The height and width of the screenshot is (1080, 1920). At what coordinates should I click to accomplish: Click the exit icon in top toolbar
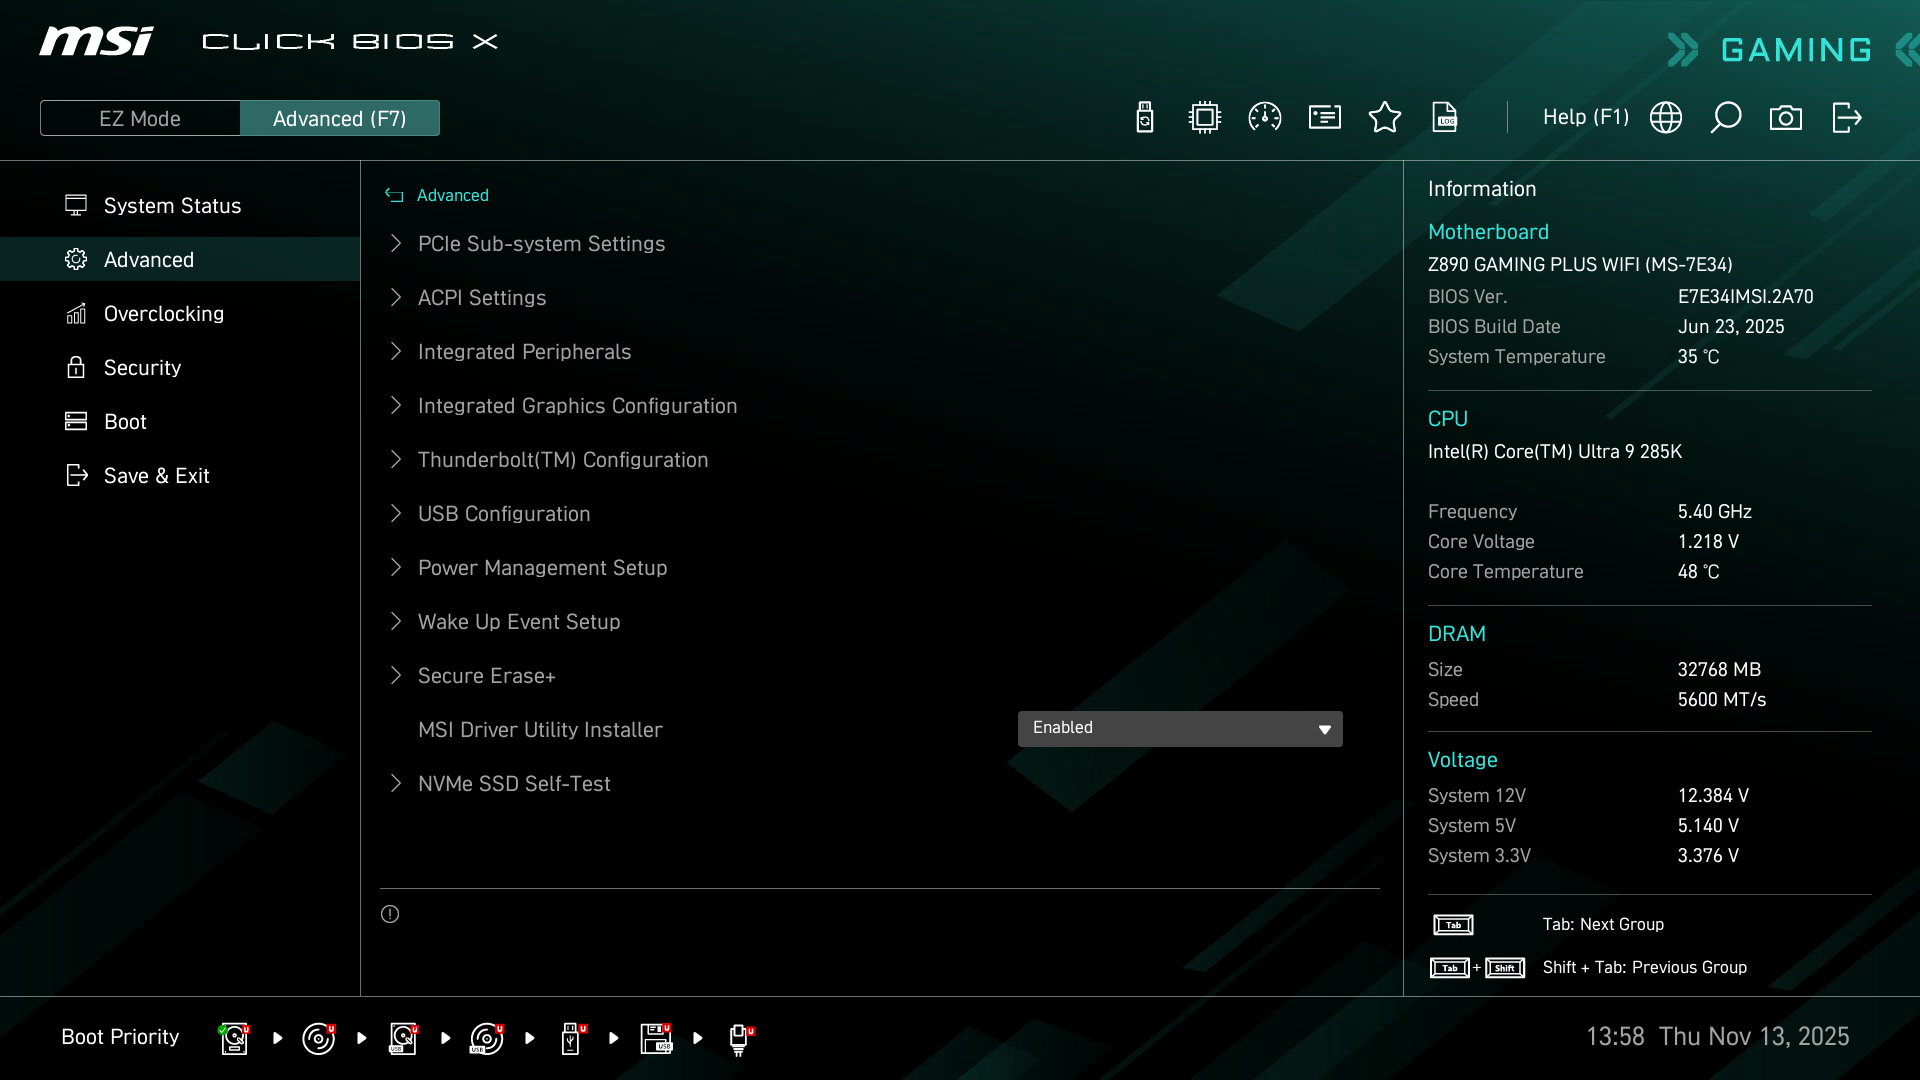pos(1846,118)
